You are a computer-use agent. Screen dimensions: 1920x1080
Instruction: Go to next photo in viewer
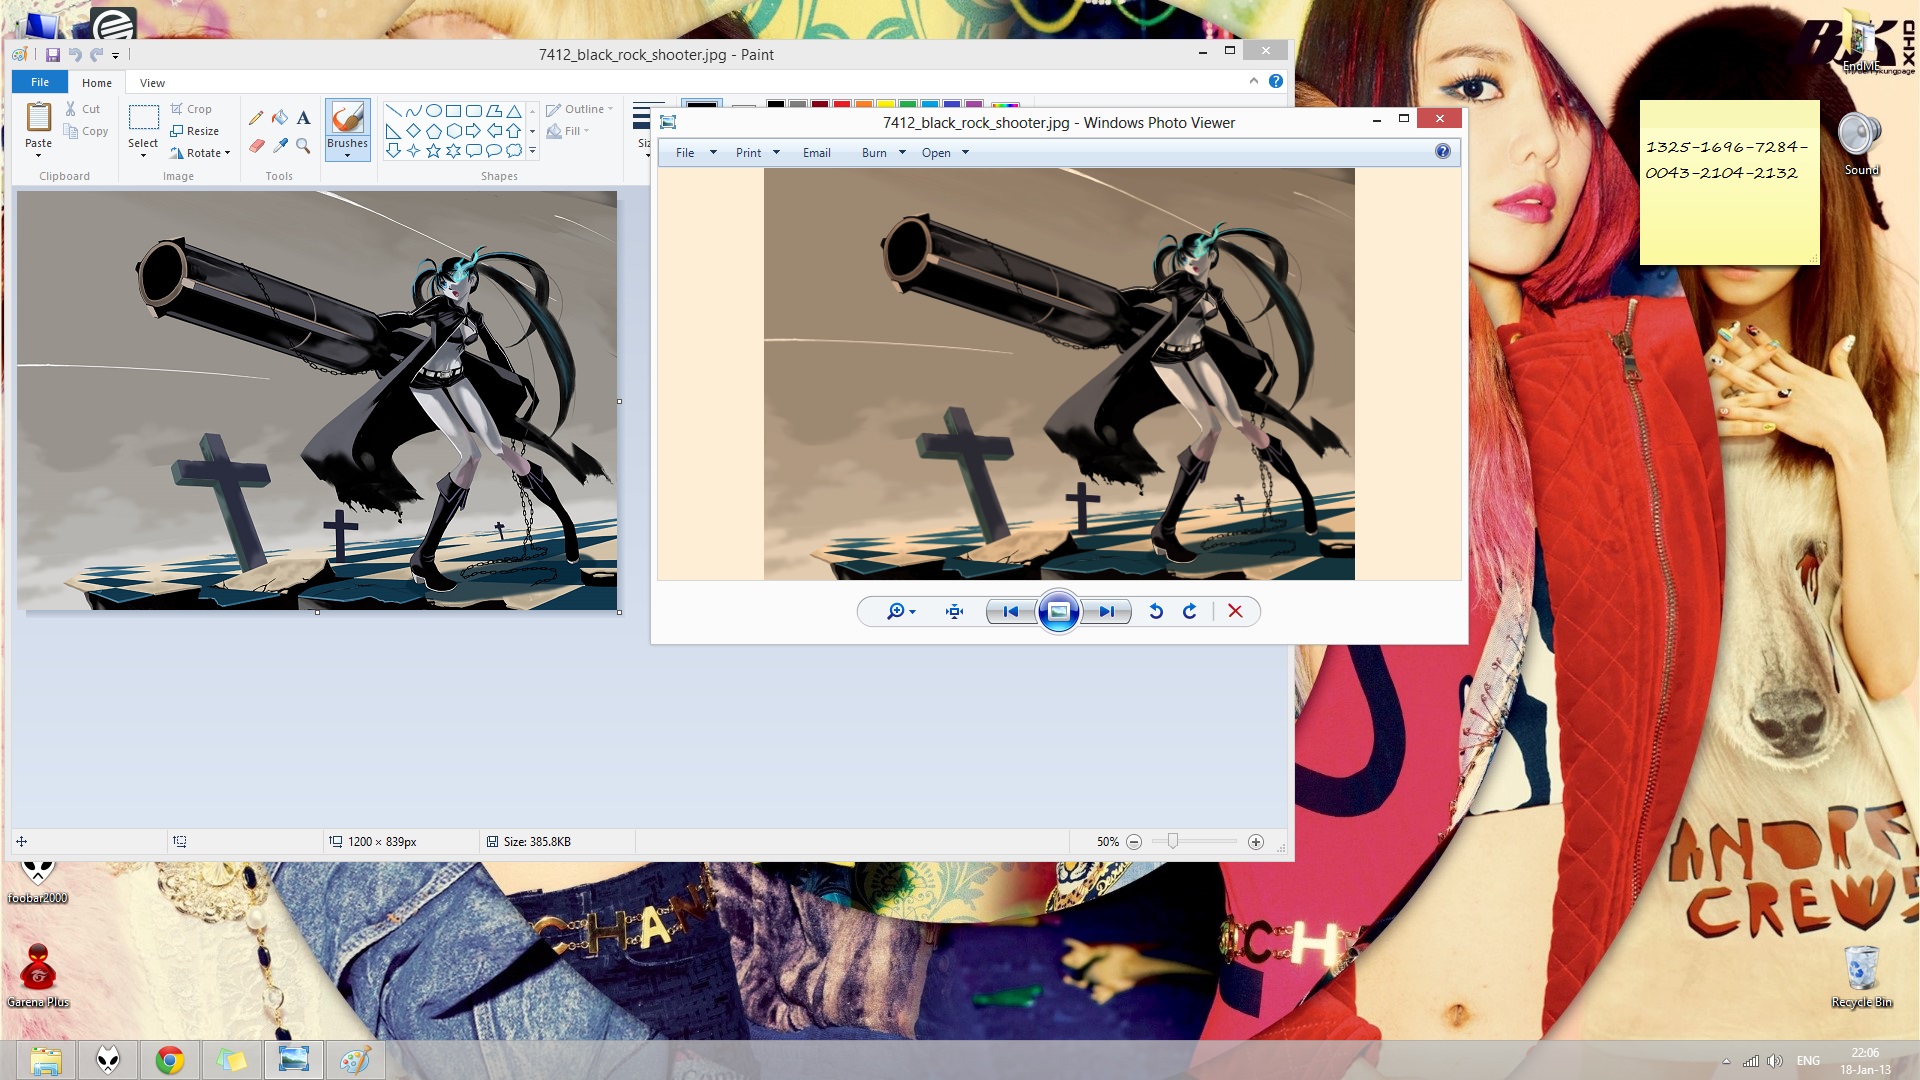click(x=1106, y=611)
